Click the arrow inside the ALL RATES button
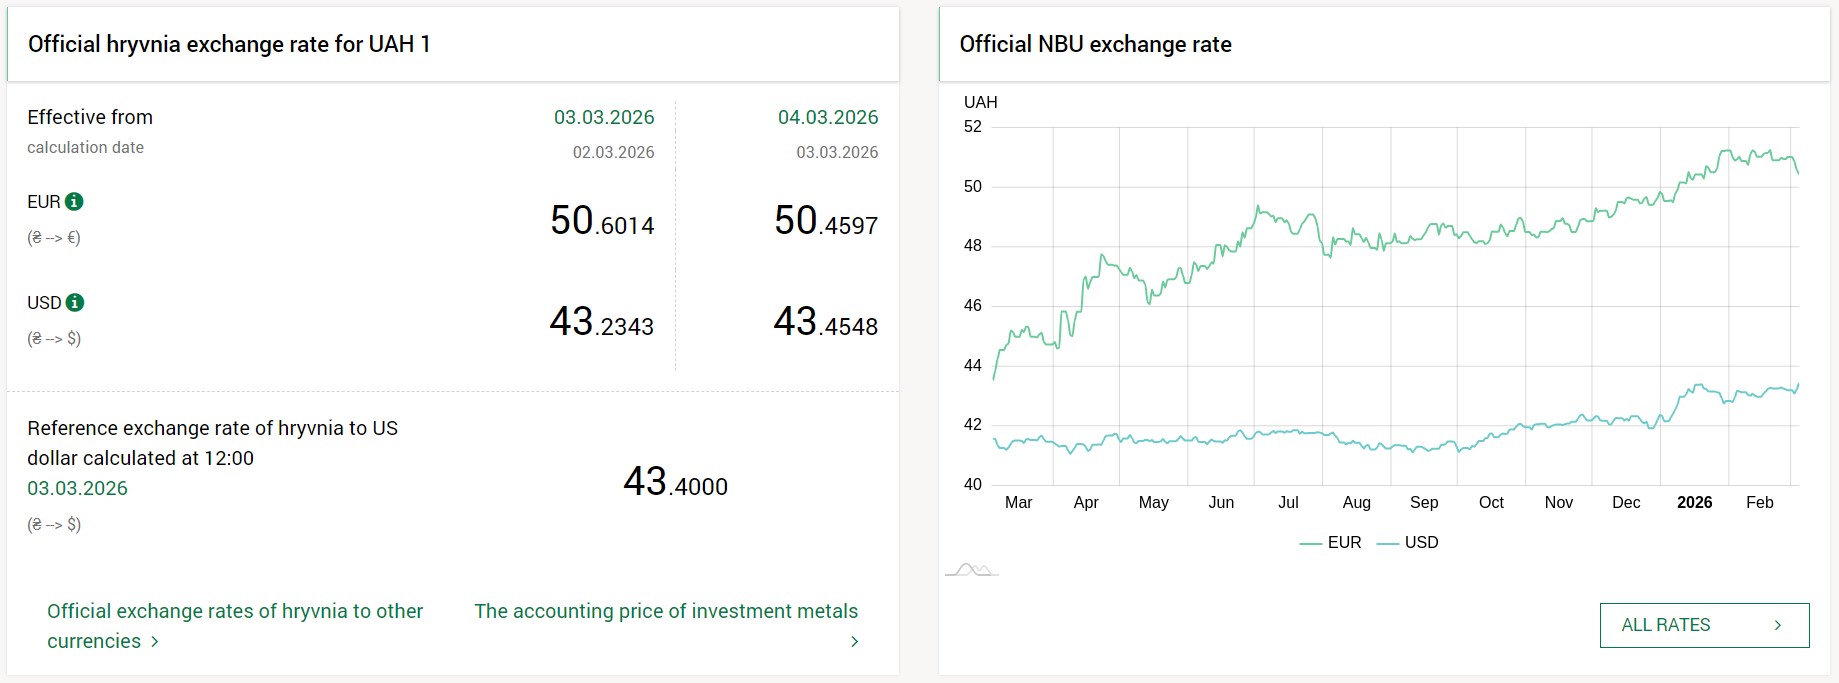The image size is (1839, 683). coord(1777,625)
